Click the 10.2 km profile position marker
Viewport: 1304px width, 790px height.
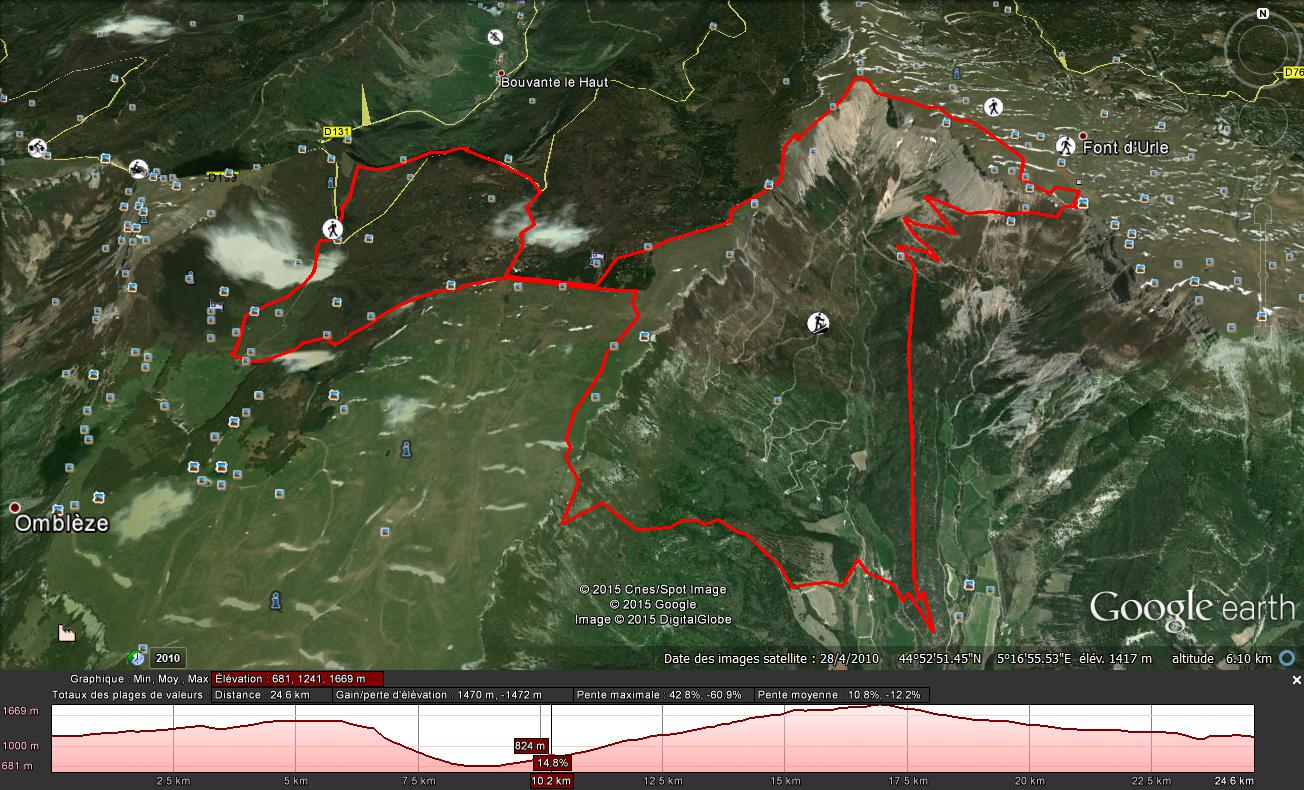coord(551,781)
